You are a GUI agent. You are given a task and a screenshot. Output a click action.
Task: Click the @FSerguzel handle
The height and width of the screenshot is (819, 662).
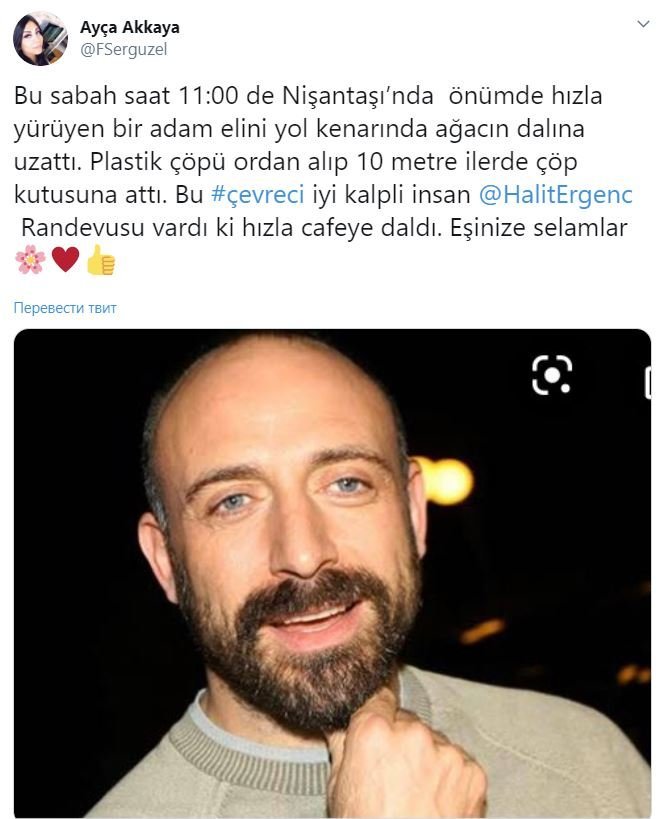click(x=123, y=50)
